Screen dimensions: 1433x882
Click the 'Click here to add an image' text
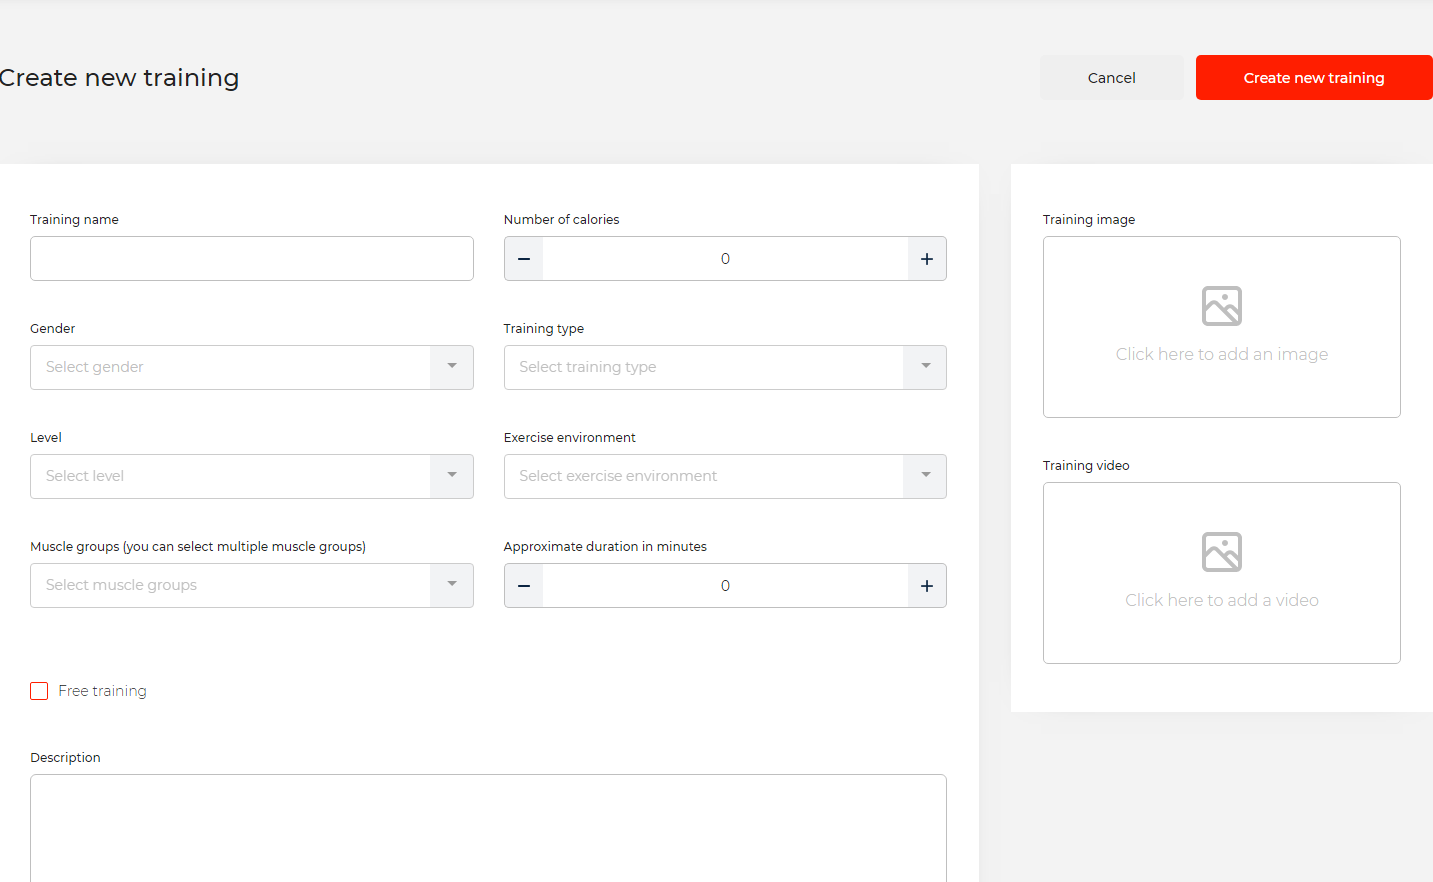1221,354
